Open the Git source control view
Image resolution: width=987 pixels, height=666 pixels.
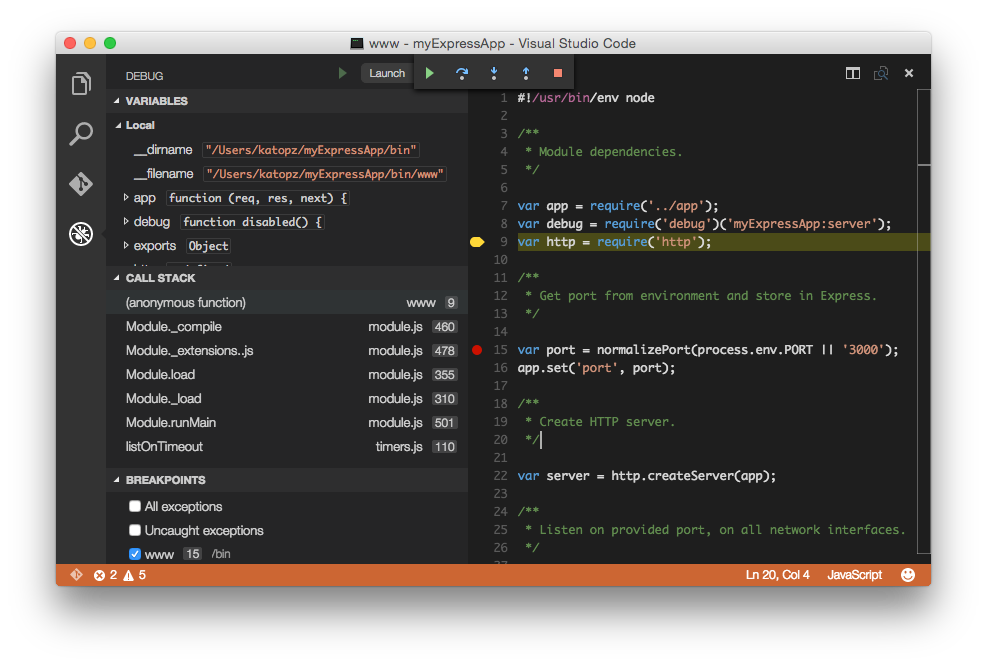coord(81,184)
